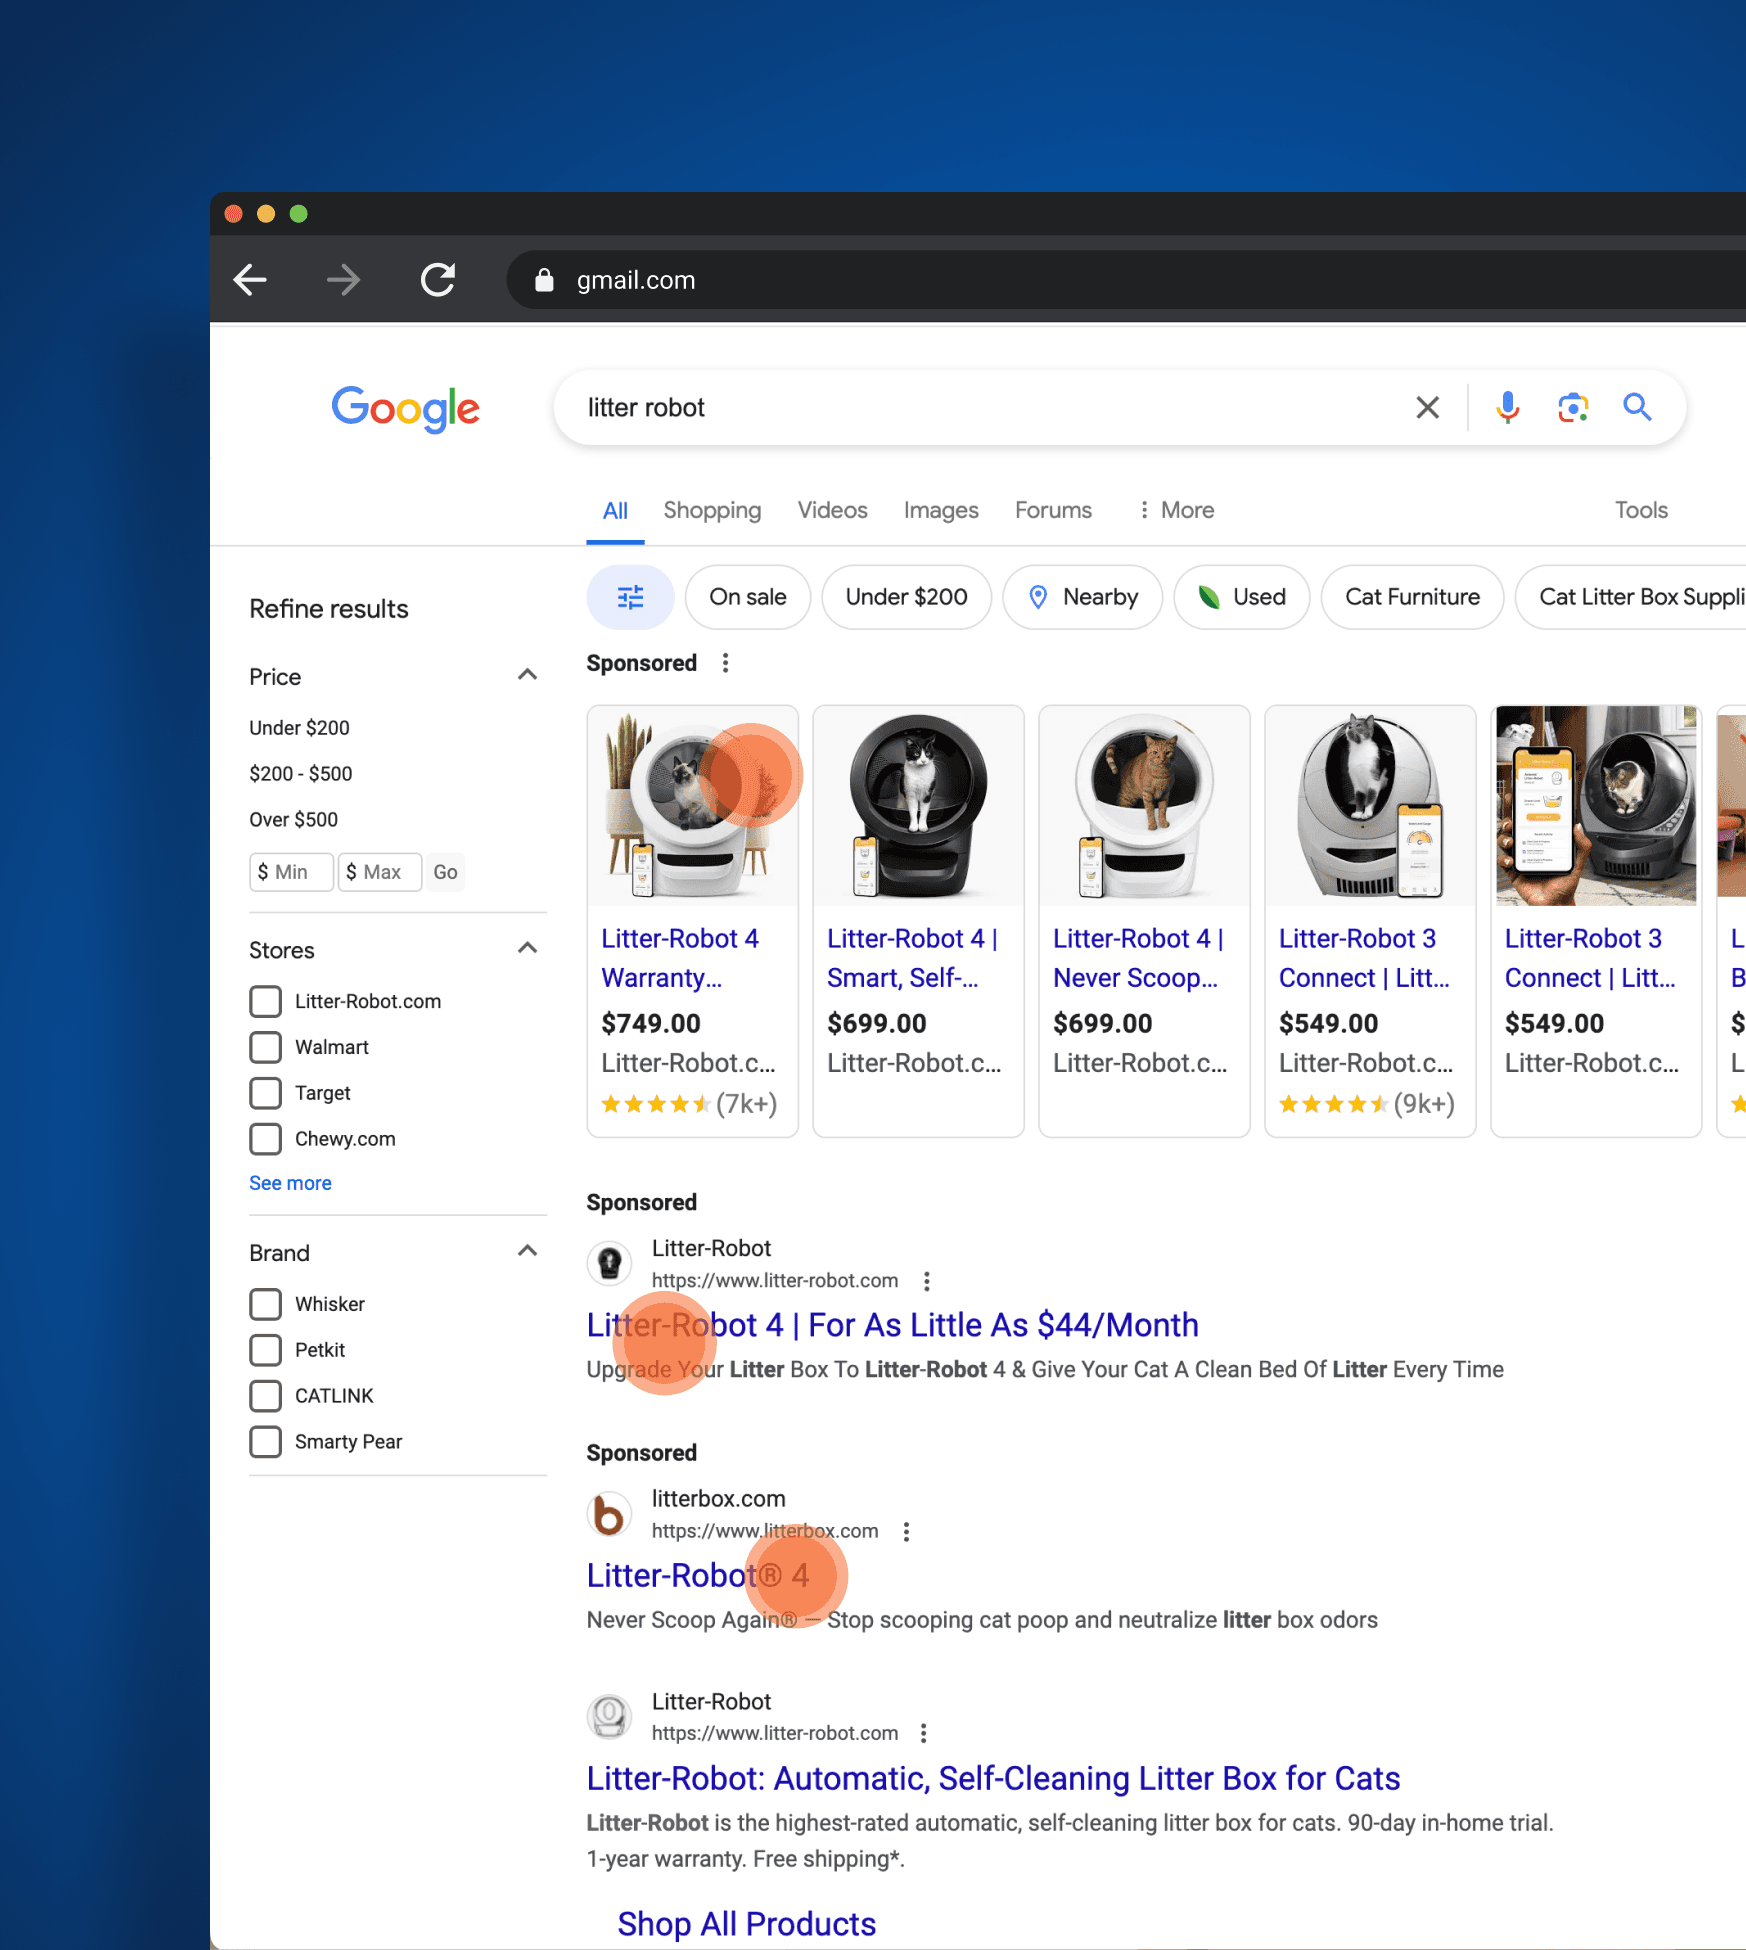Screen dimensions: 1746x1950
Task: Check the Whisker brand checkbox
Action: pyautogui.click(x=265, y=1304)
